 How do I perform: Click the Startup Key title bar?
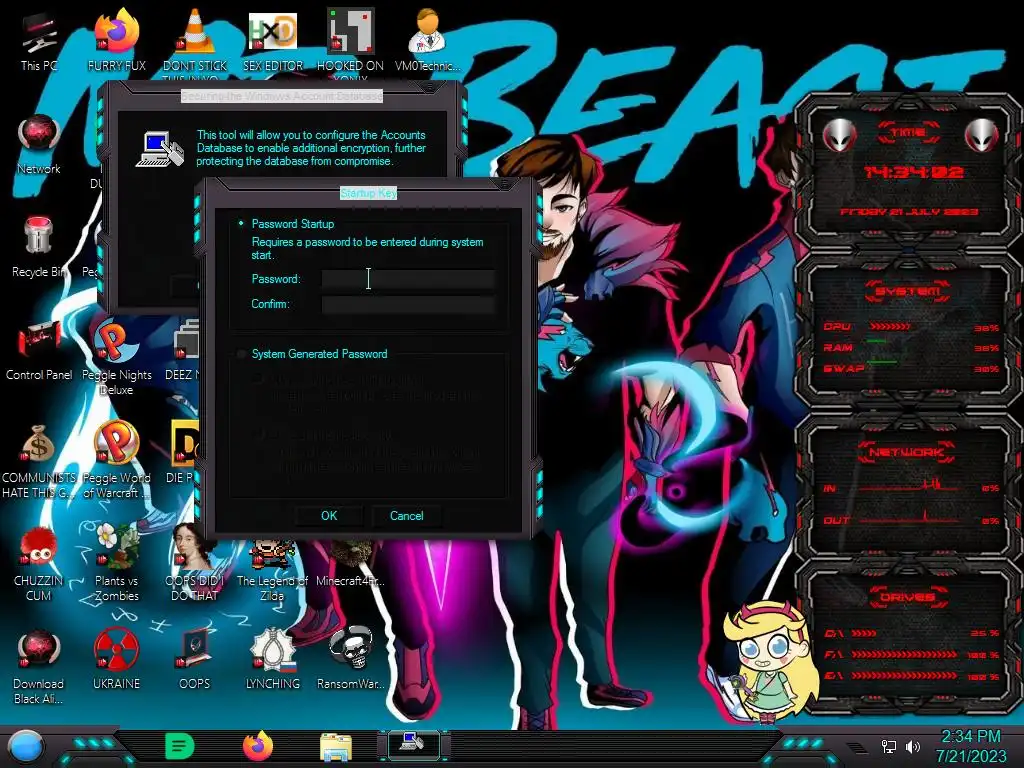click(x=368, y=193)
